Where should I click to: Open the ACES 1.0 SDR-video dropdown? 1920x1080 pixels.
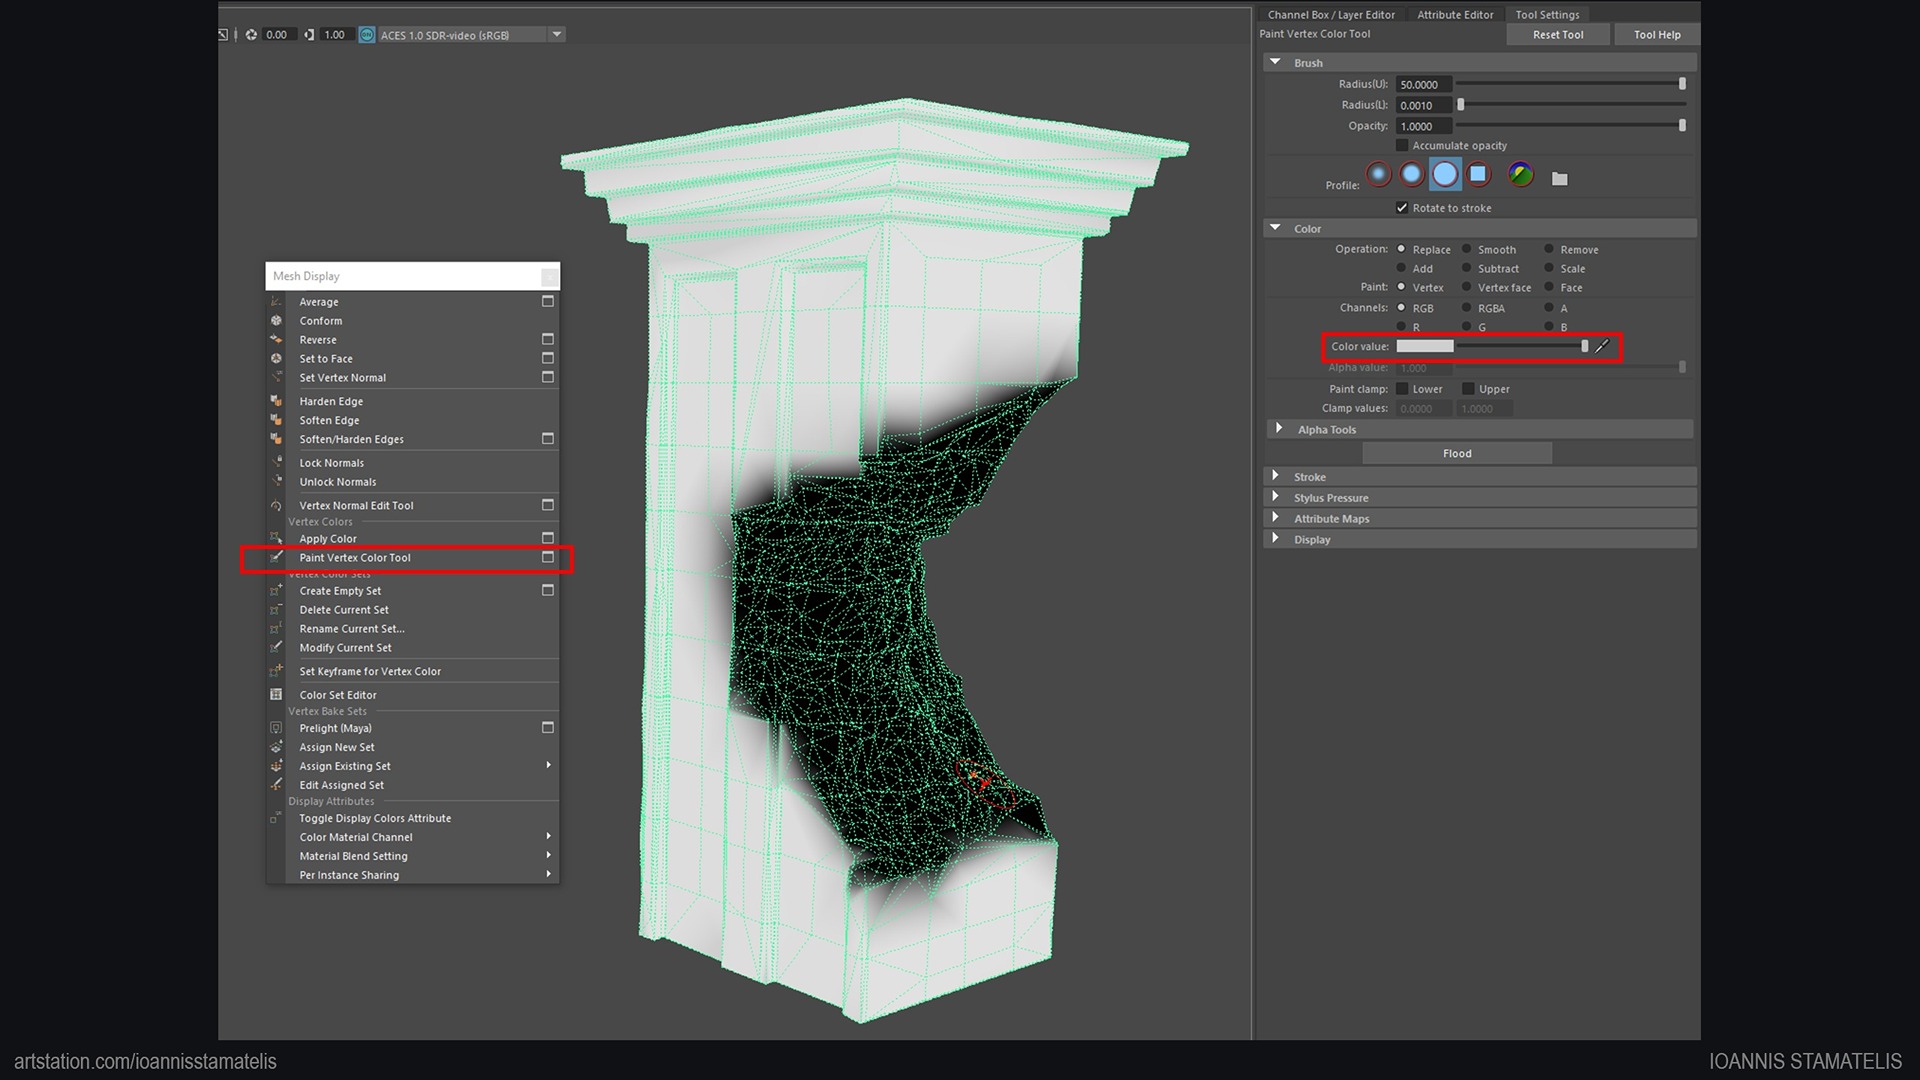pos(556,34)
